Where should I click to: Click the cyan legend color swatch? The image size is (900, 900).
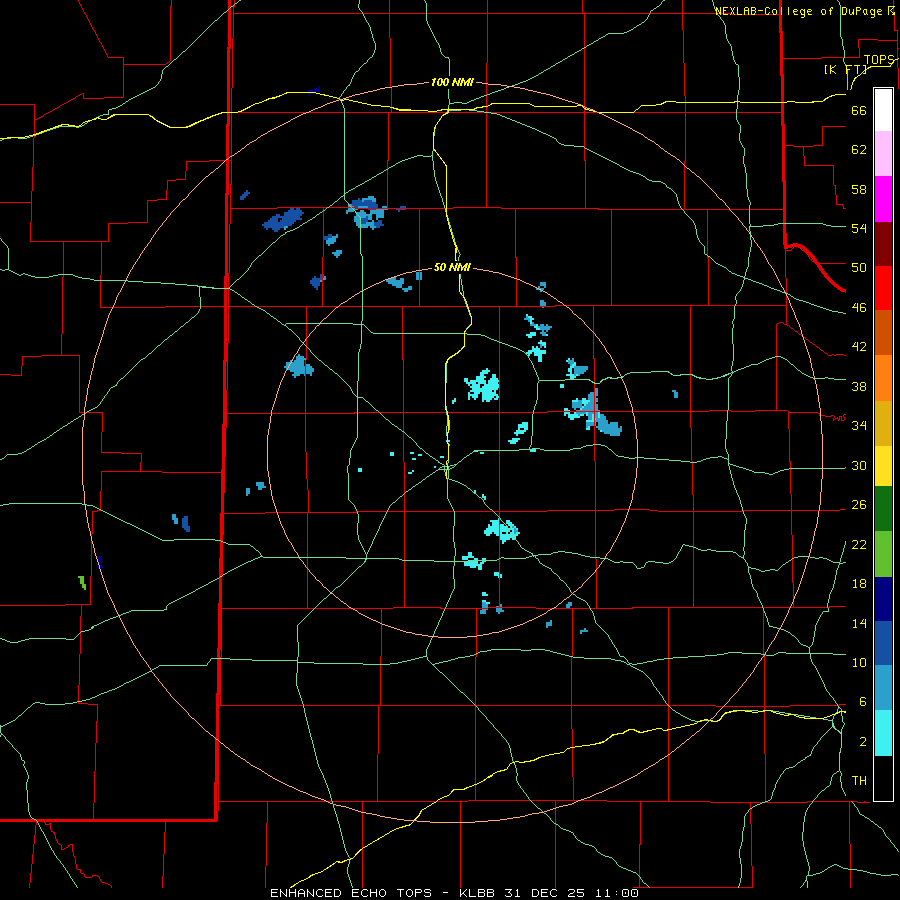[883, 733]
